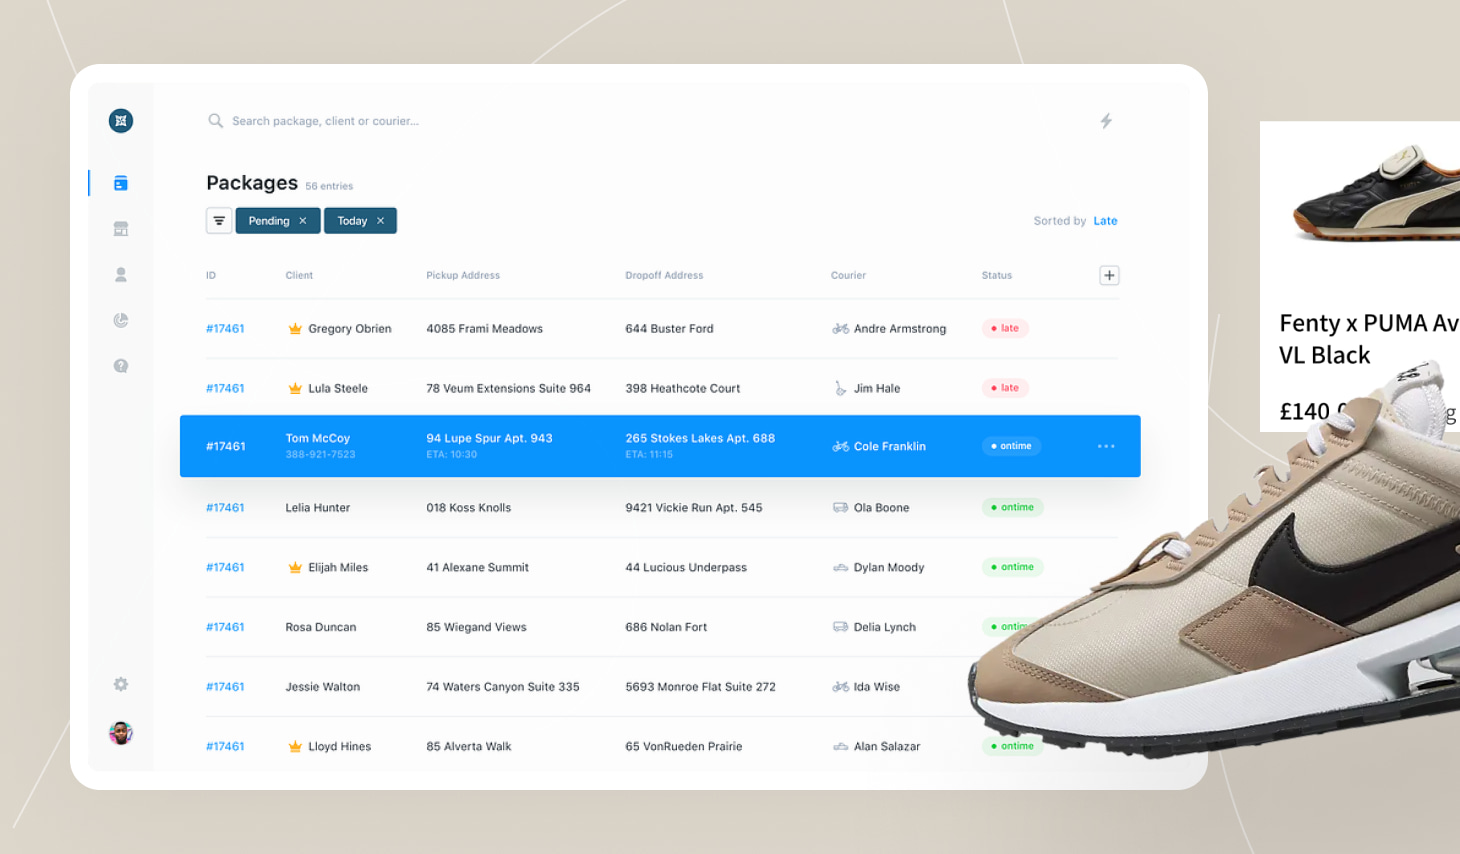Click the late status badge for Lula Steele
The height and width of the screenshot is (854, 1460).
coord(1005,388)
